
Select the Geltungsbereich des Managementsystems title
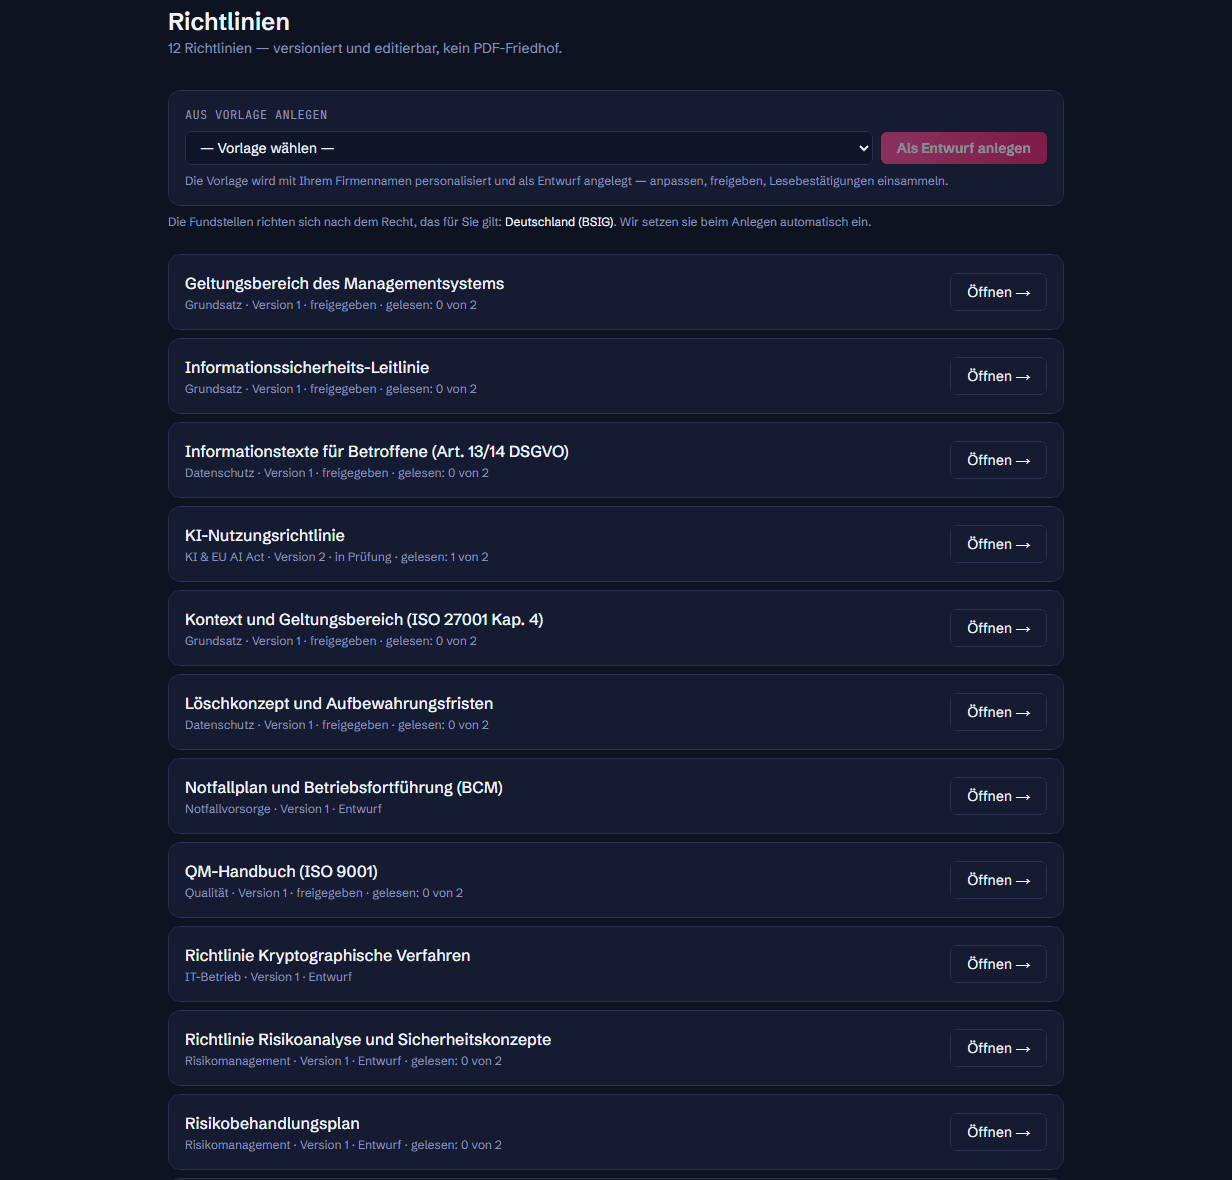point(344,284)
